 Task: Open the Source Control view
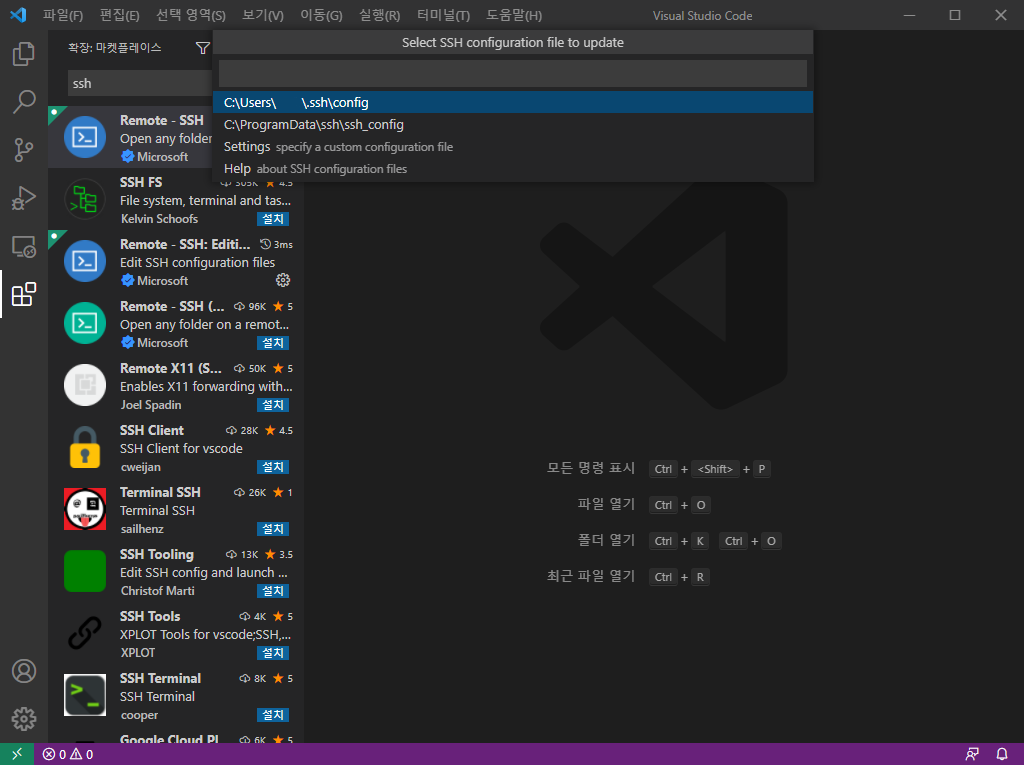tap(24, 150)
